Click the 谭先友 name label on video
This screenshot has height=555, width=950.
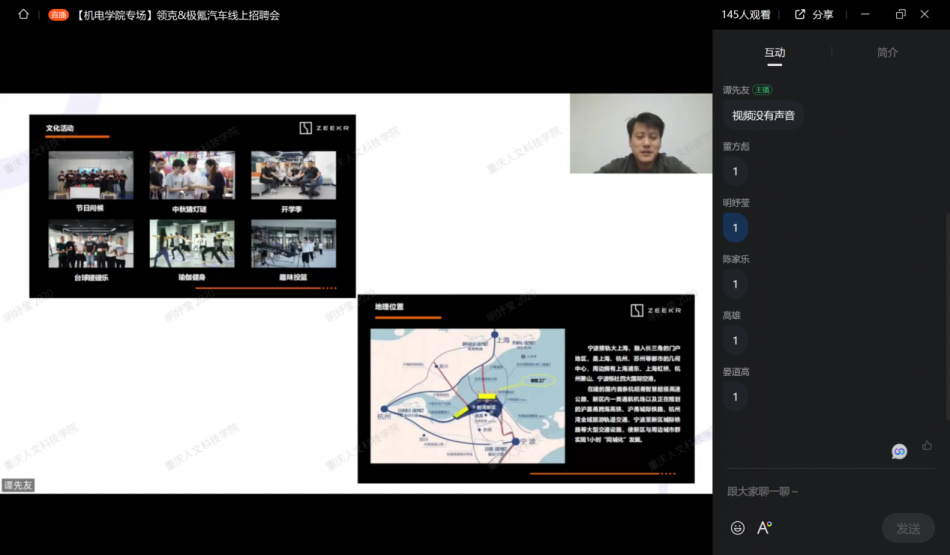click(x=18, y=485)
